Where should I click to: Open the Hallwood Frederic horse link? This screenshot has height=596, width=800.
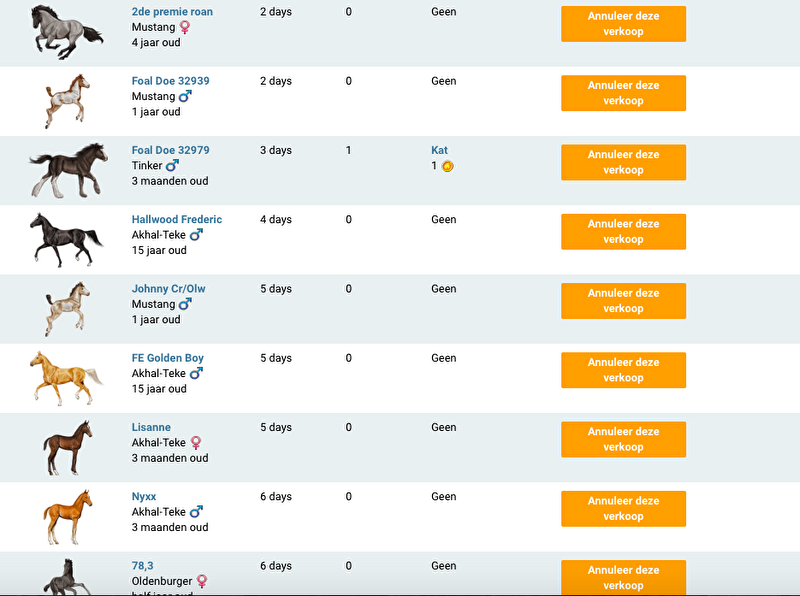point(177,219)
